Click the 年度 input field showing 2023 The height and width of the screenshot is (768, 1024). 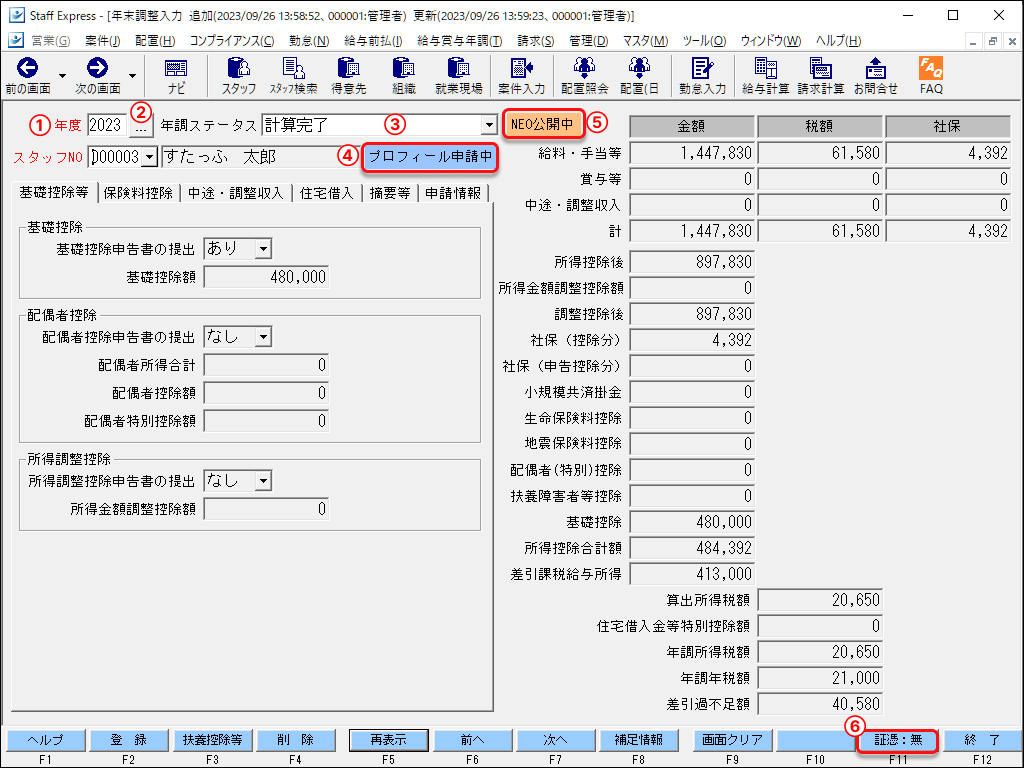[107, 125]
